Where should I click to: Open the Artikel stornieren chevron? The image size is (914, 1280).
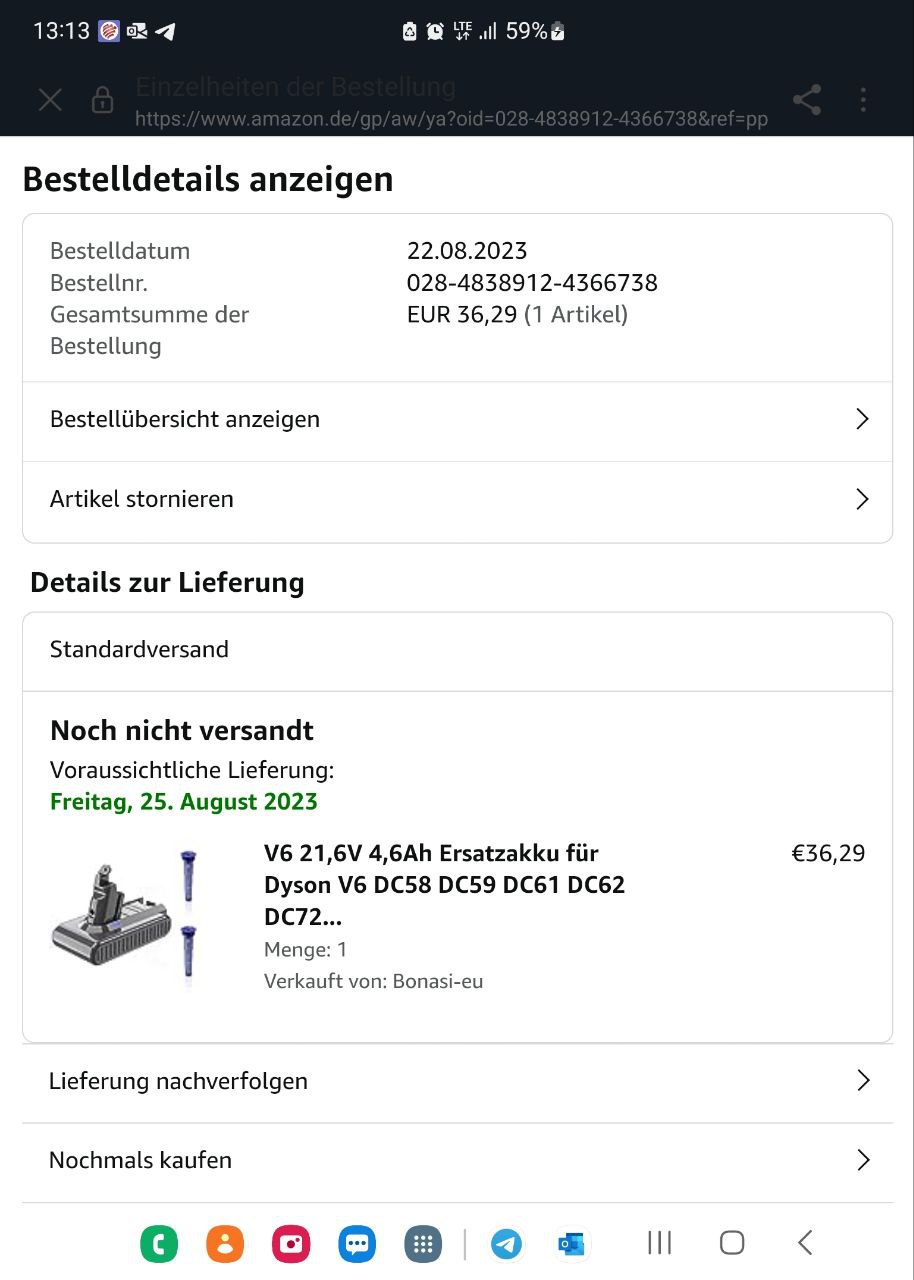pos(862,499)
